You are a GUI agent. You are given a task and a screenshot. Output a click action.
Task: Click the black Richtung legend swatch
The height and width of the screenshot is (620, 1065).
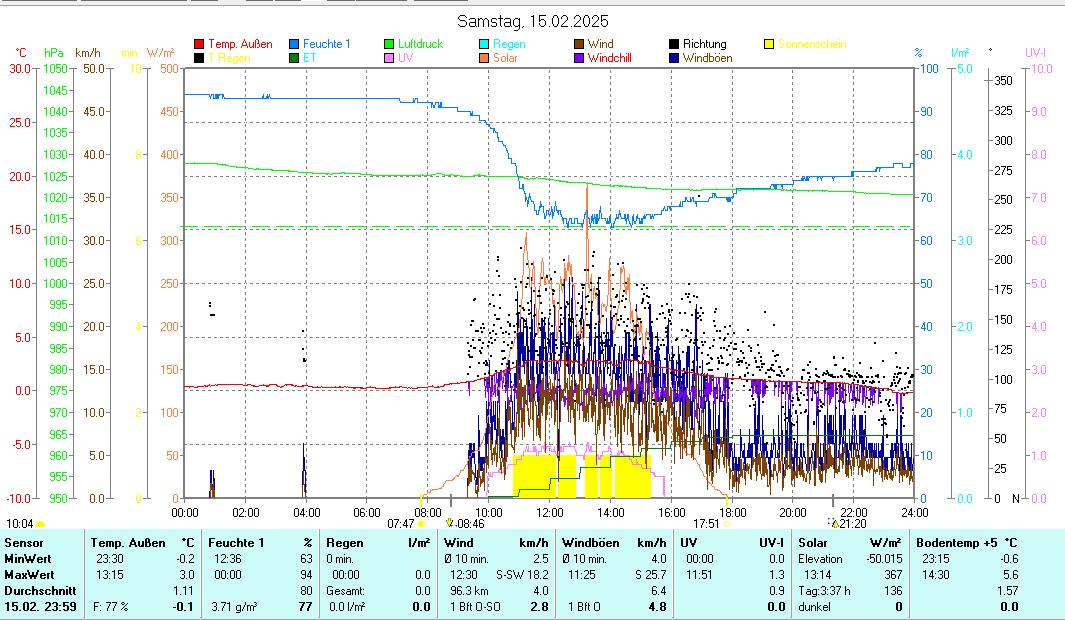pos(675,44)
